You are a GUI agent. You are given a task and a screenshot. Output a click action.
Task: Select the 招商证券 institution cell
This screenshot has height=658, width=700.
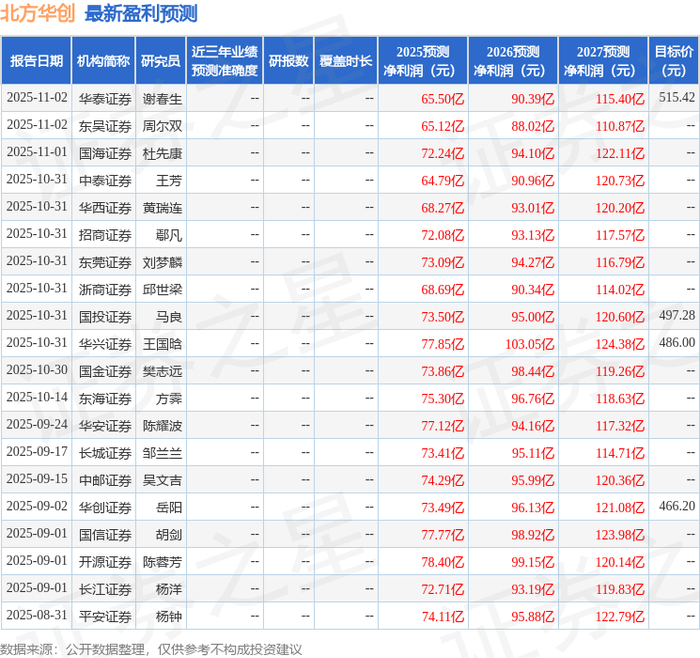pyautogui.click(x=105, y=235)
